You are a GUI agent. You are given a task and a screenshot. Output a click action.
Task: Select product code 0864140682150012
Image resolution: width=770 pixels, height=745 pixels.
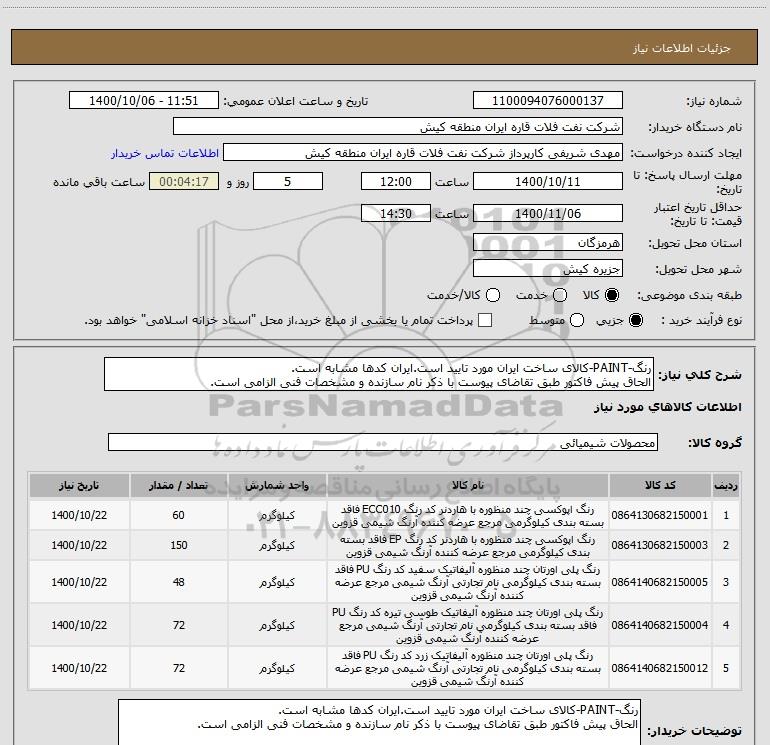tap(660, 668)
